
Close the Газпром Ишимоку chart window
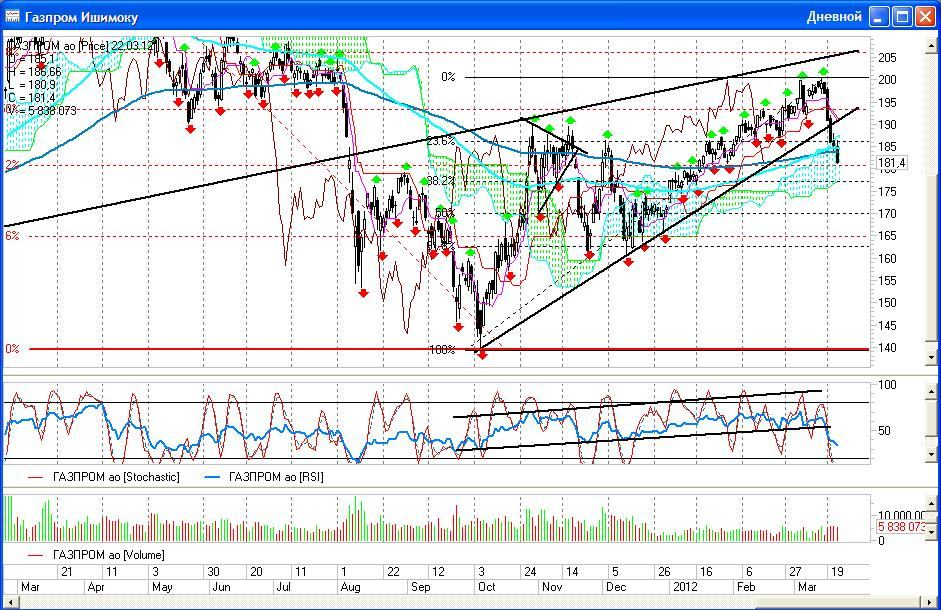click(x=925, y=16)
